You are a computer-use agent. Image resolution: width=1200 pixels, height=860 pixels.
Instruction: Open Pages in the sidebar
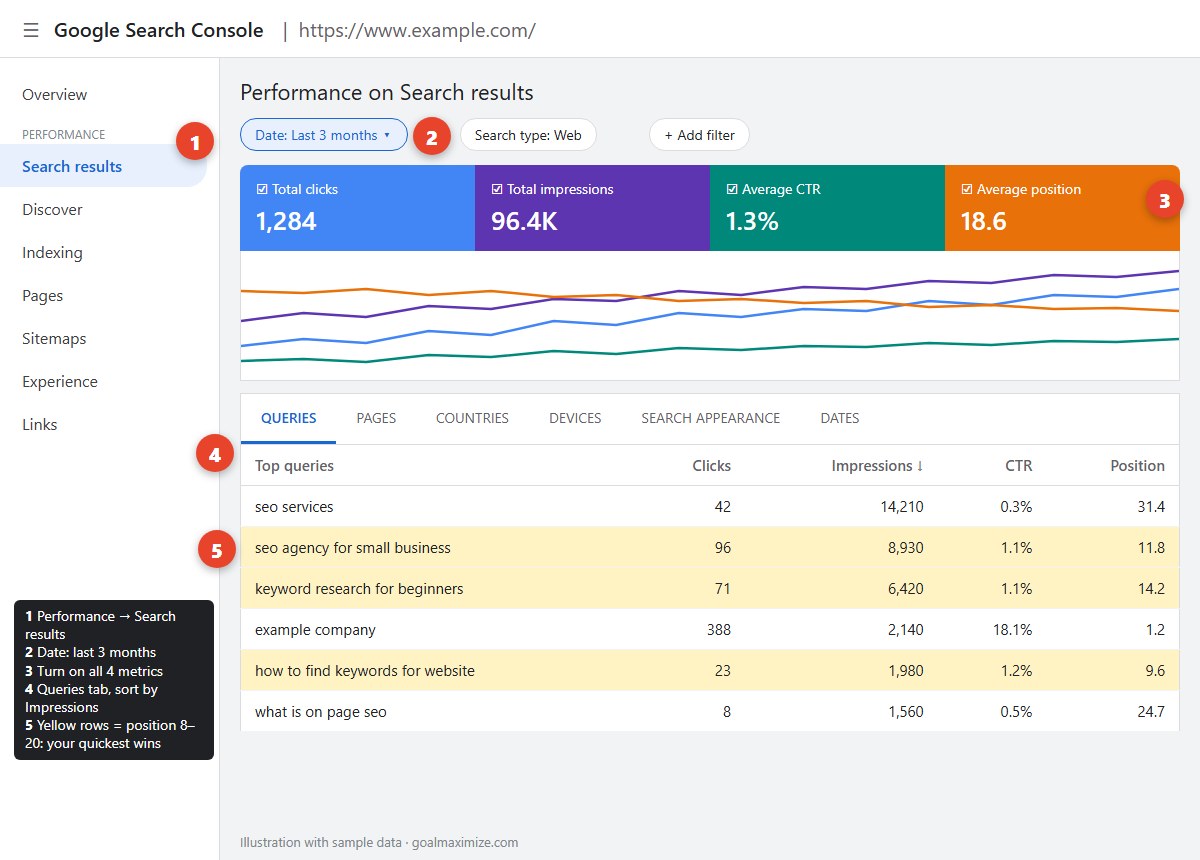42,296
